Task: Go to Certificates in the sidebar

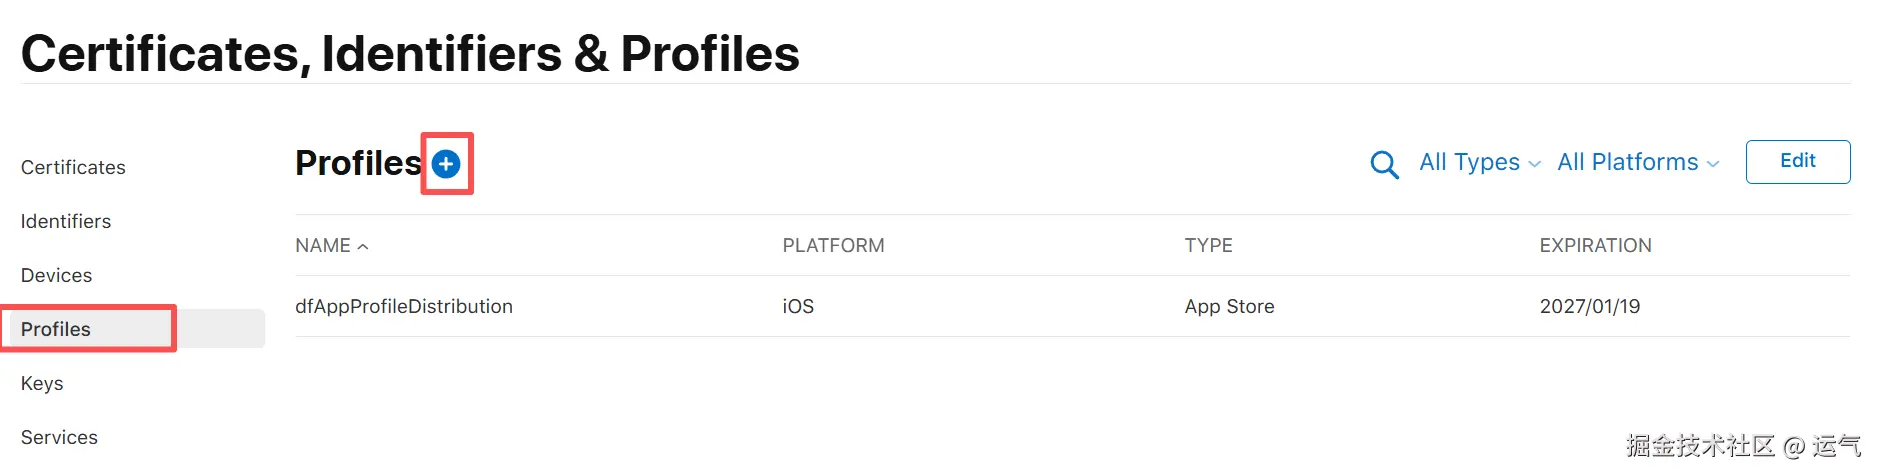Action: coord(73,167)
